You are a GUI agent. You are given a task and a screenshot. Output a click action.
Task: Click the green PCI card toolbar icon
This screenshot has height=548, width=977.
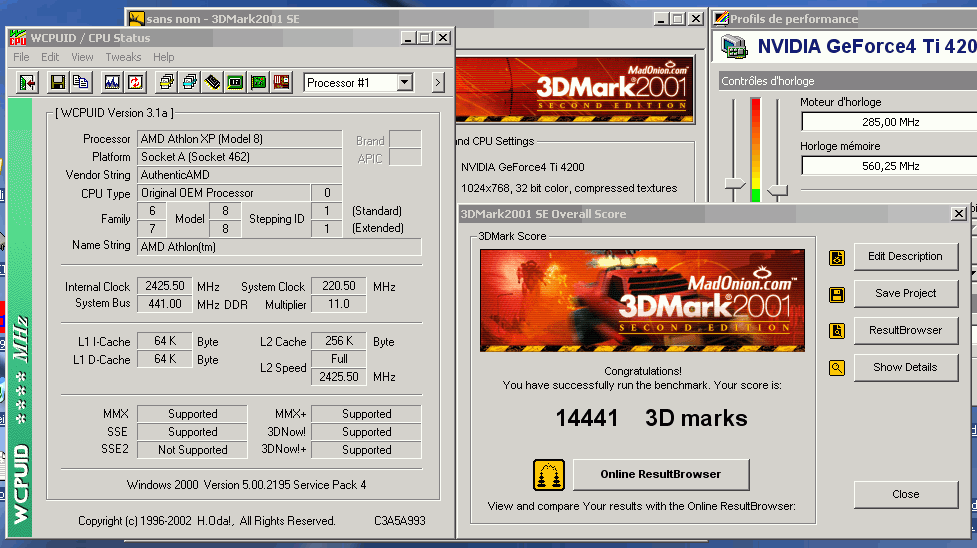[259, 82]
